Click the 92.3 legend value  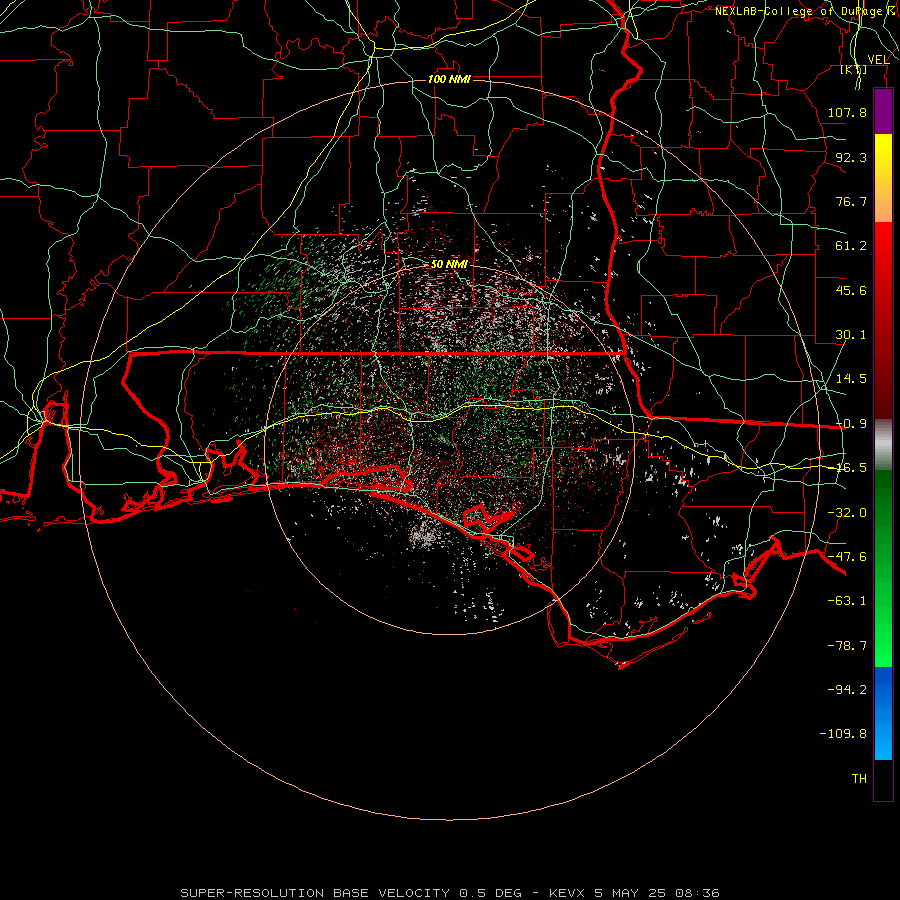851,157
